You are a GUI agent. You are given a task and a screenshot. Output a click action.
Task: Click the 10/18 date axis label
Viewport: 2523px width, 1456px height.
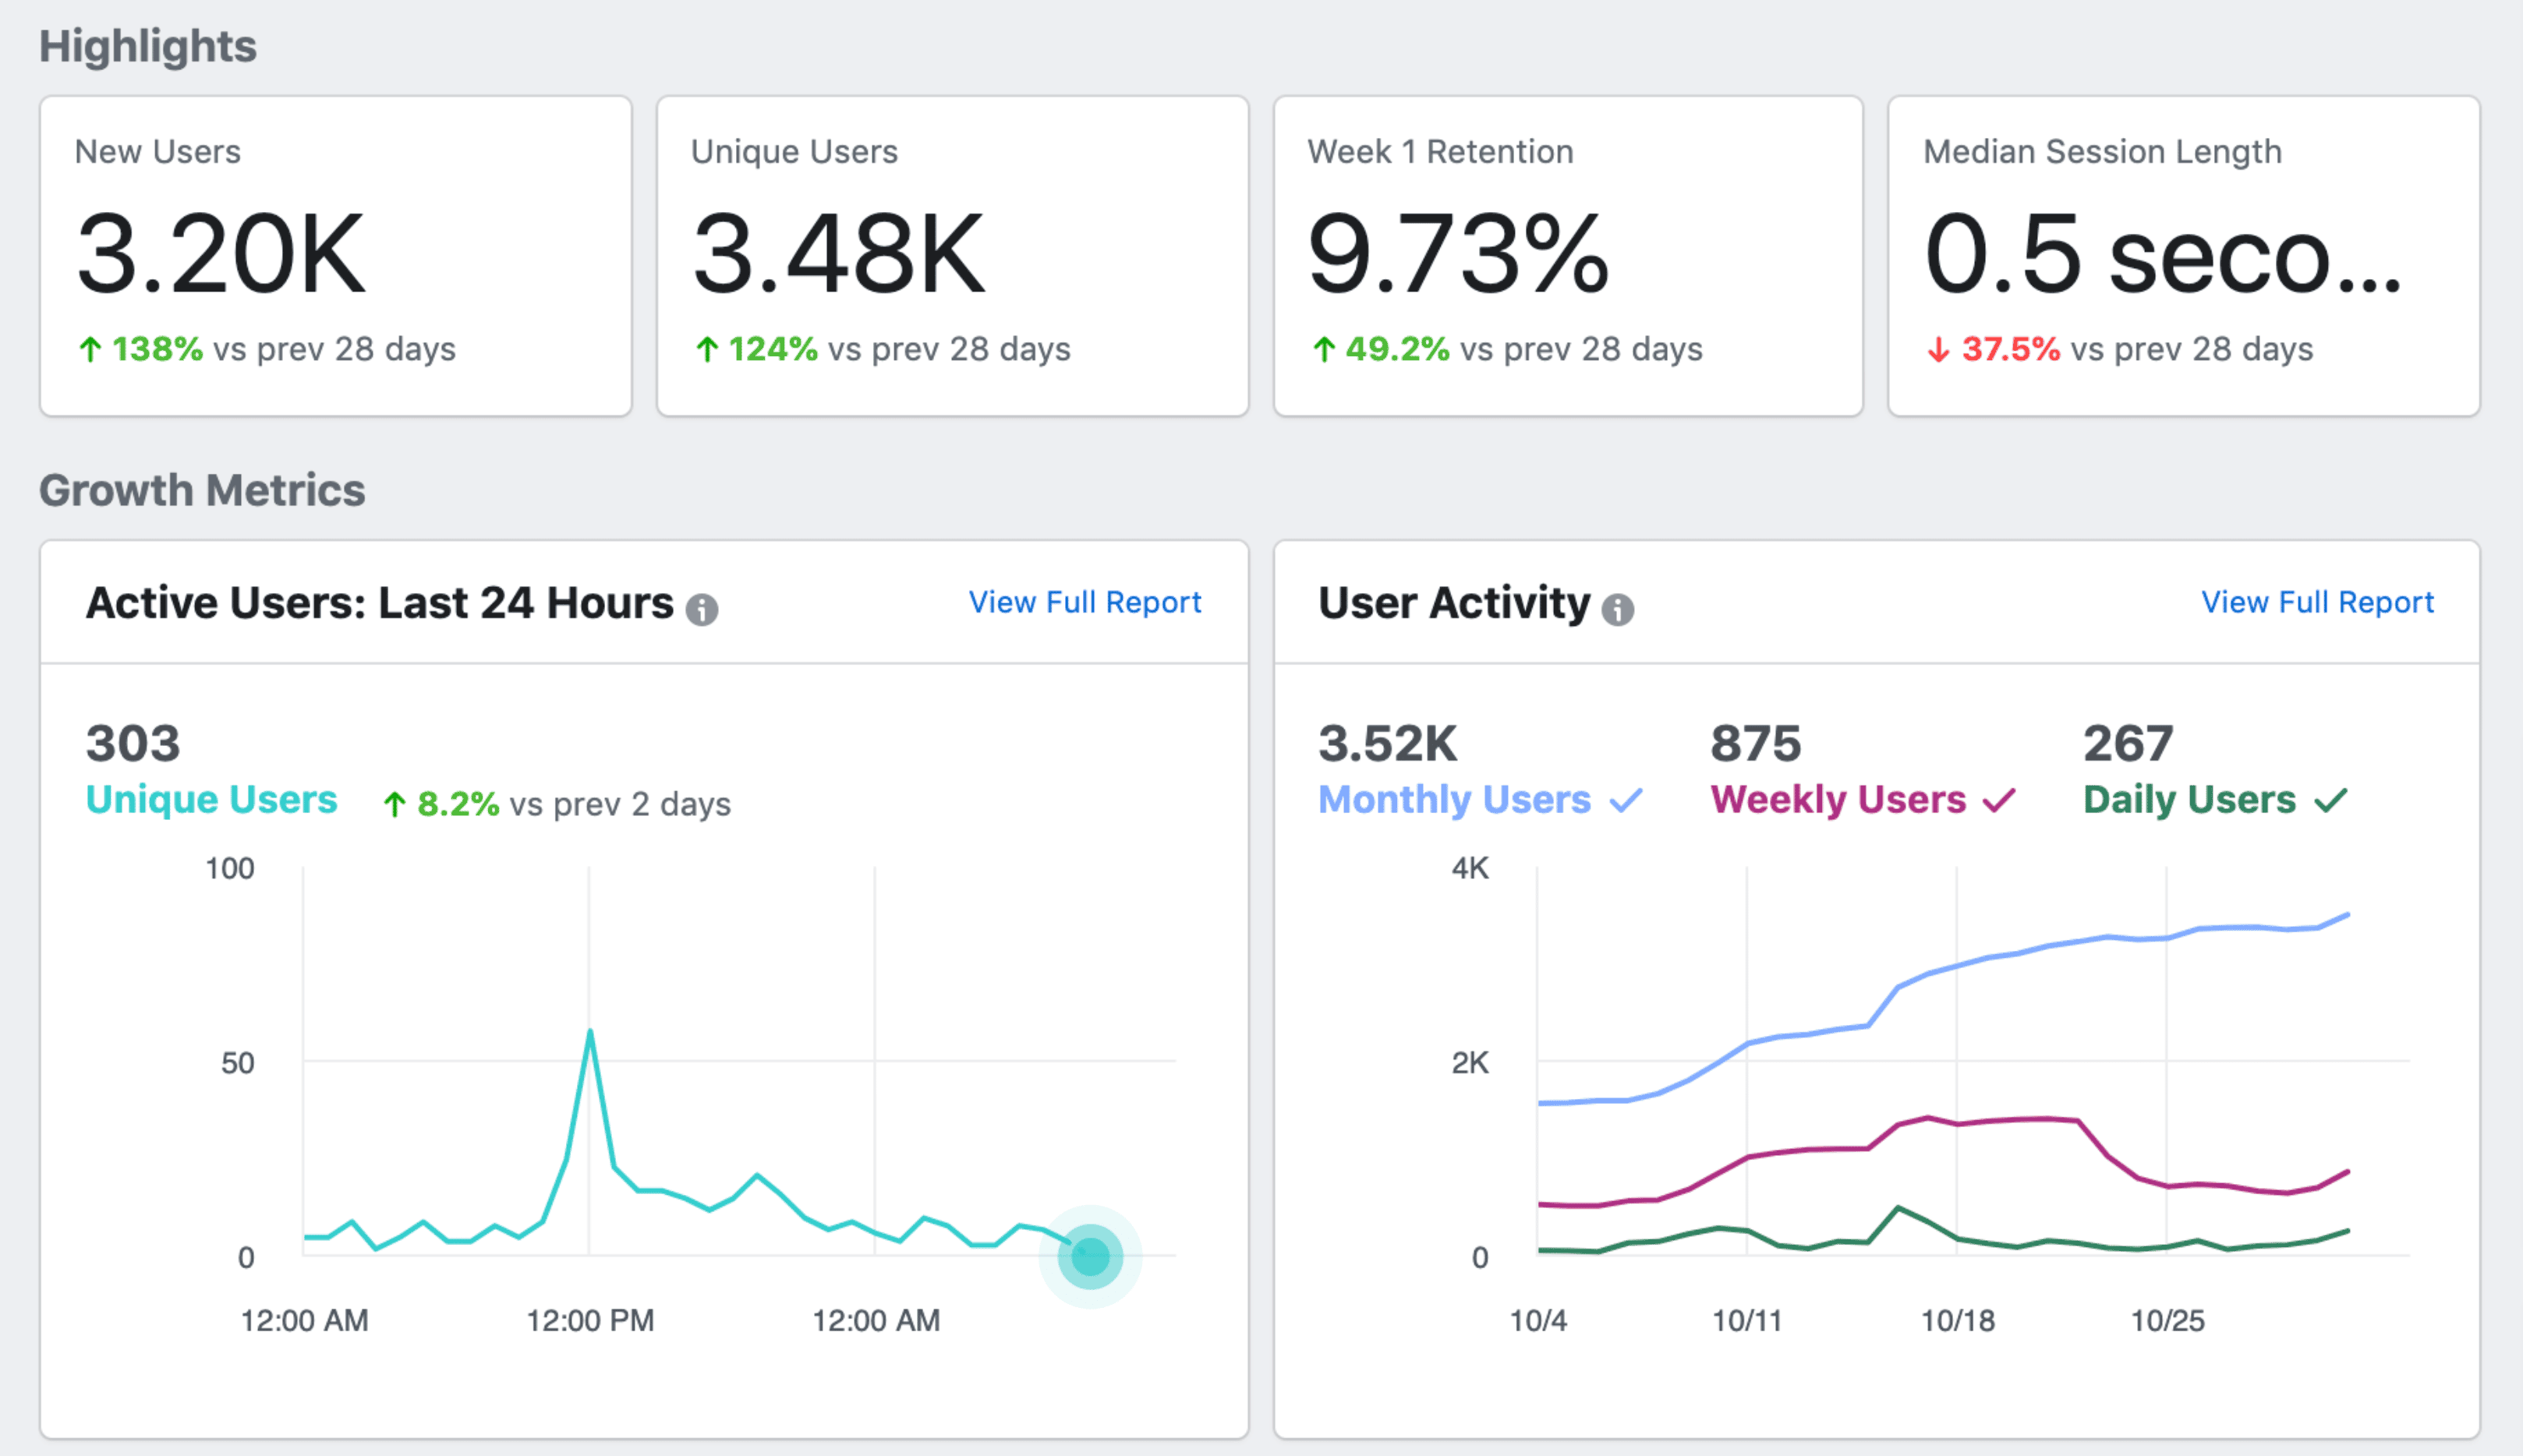click(1957, 1320)
